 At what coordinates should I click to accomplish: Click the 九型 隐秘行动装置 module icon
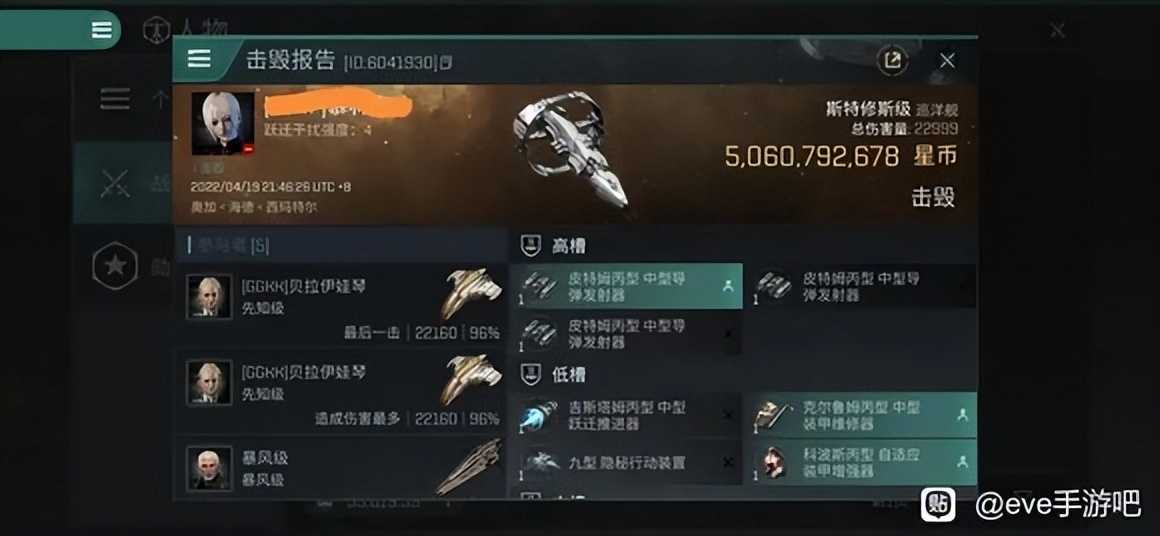click(x=538, y=463)
